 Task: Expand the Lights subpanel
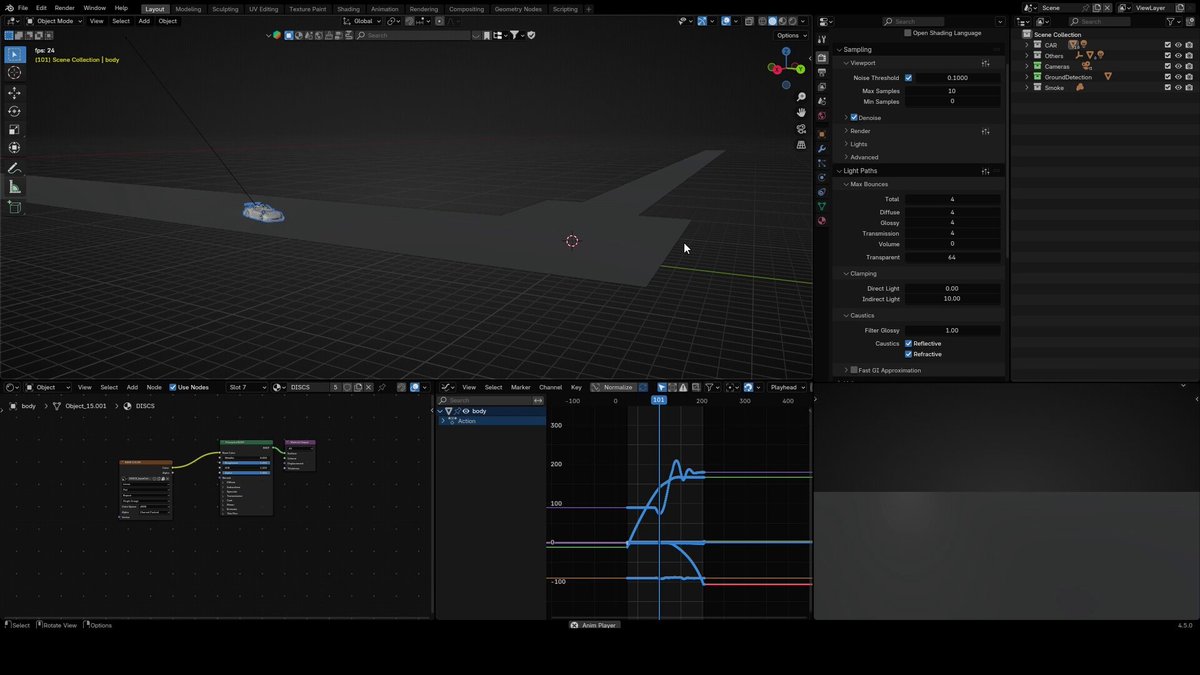[x=846, y=144]
